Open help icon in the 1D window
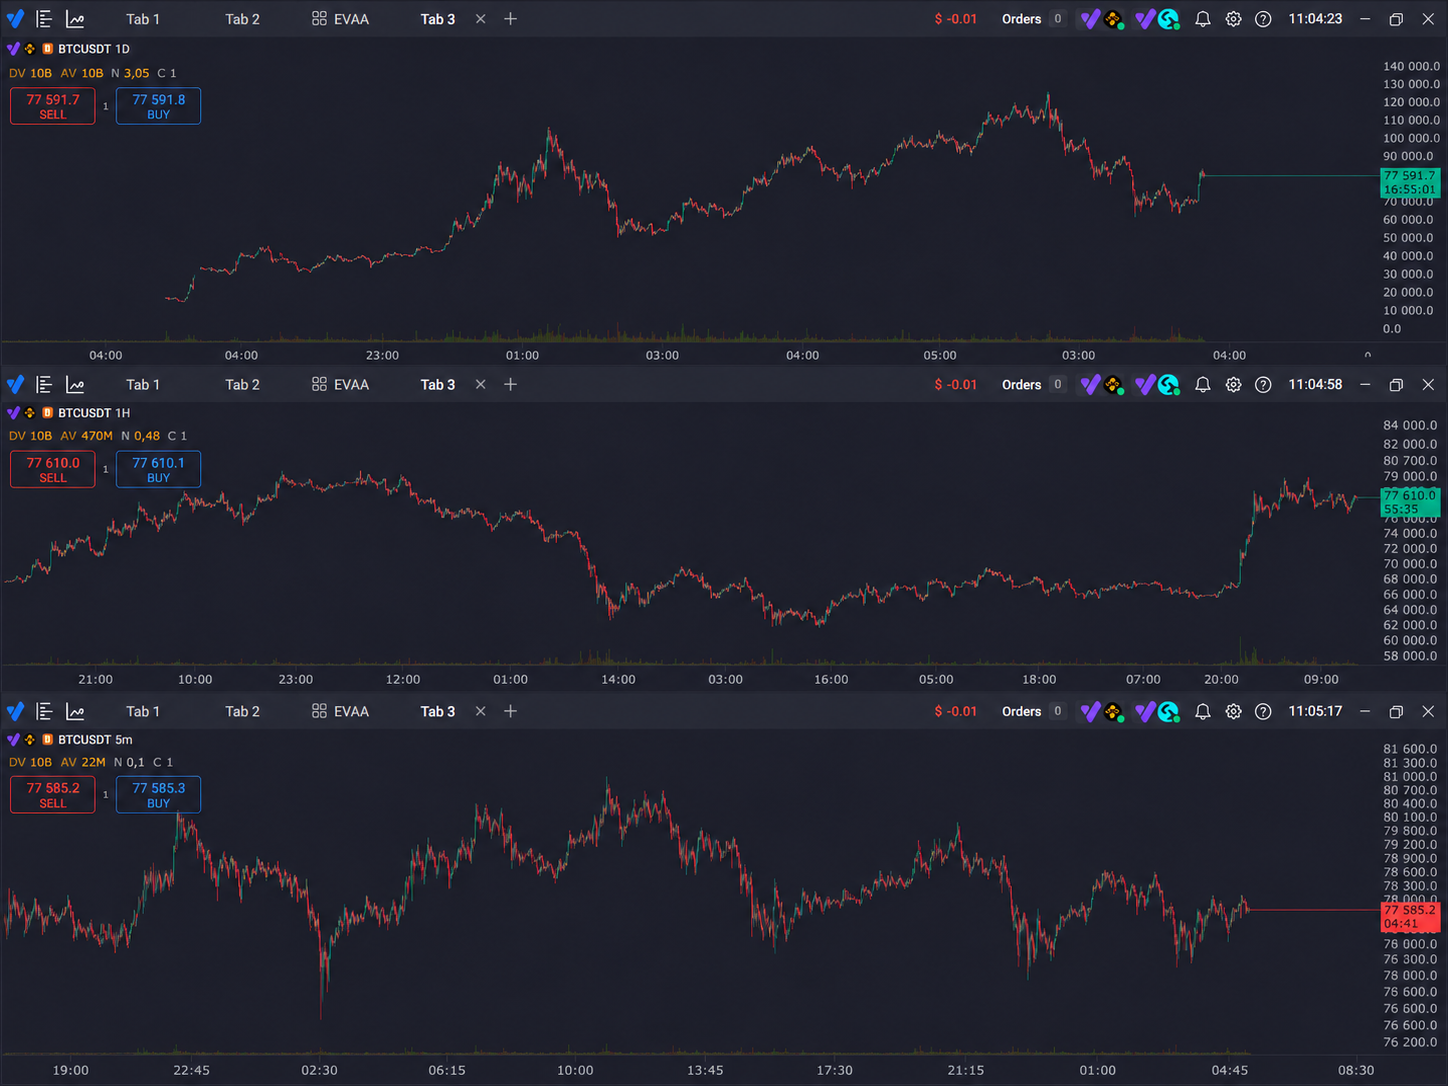This screenshot has height=1086, width=1448. pos(1263,19)
